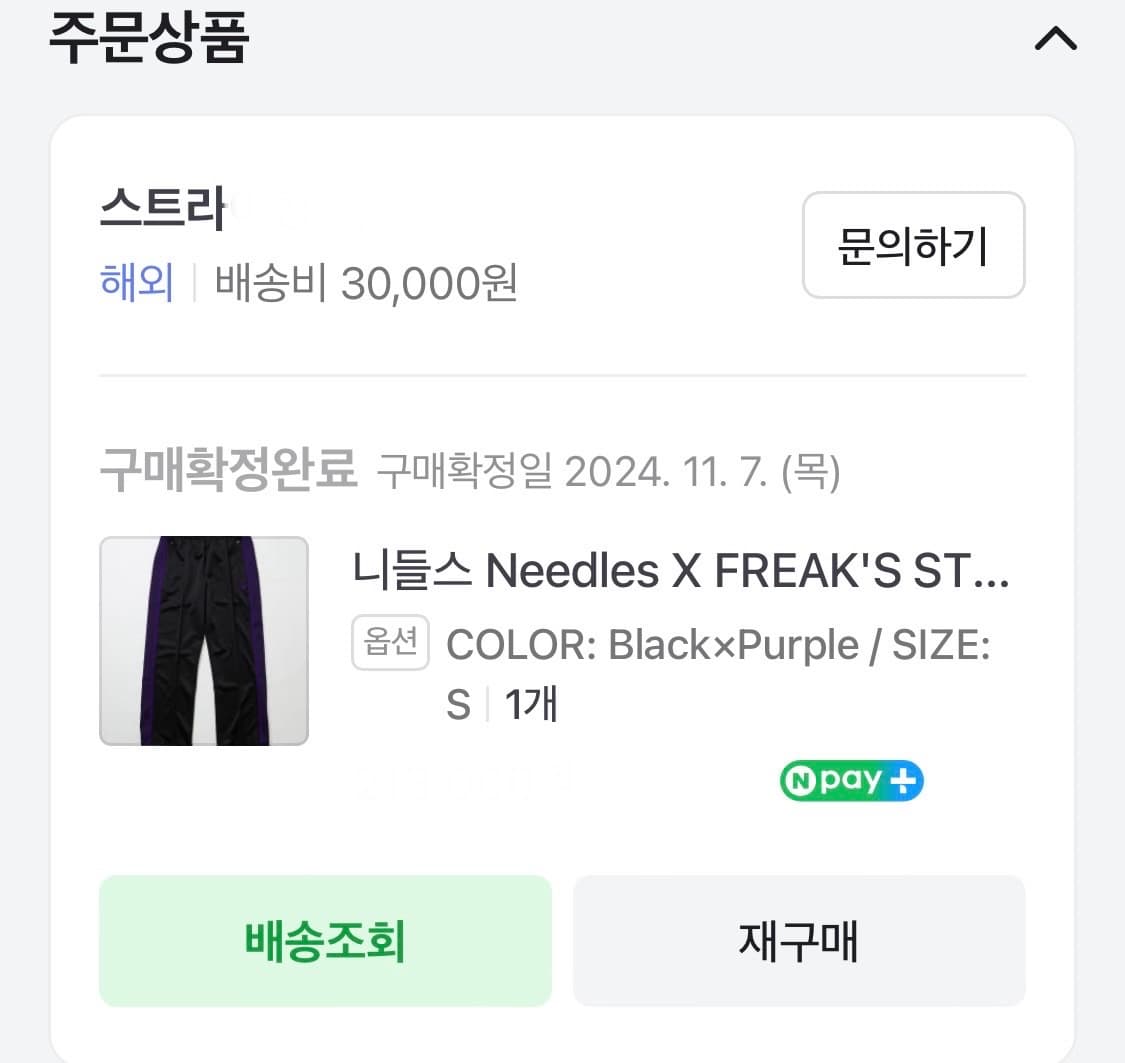Tap the 옵션 badge label
Screen dimensions: 1125x1063
coord(390,643)
